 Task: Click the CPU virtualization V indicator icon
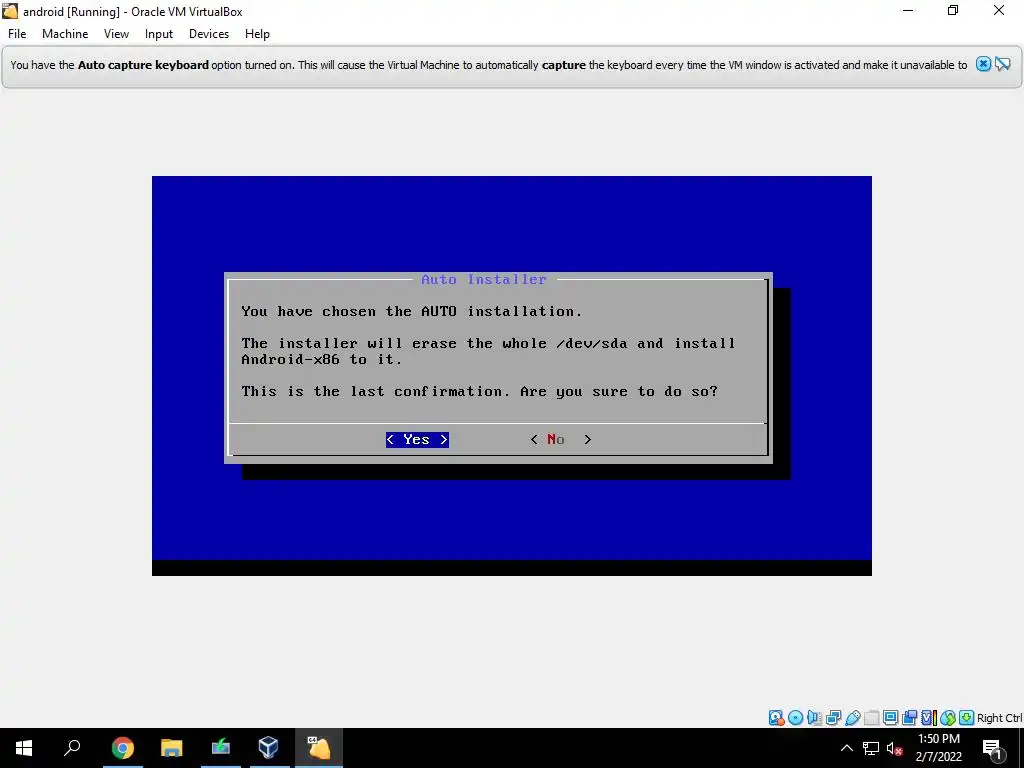click(928, 718)
